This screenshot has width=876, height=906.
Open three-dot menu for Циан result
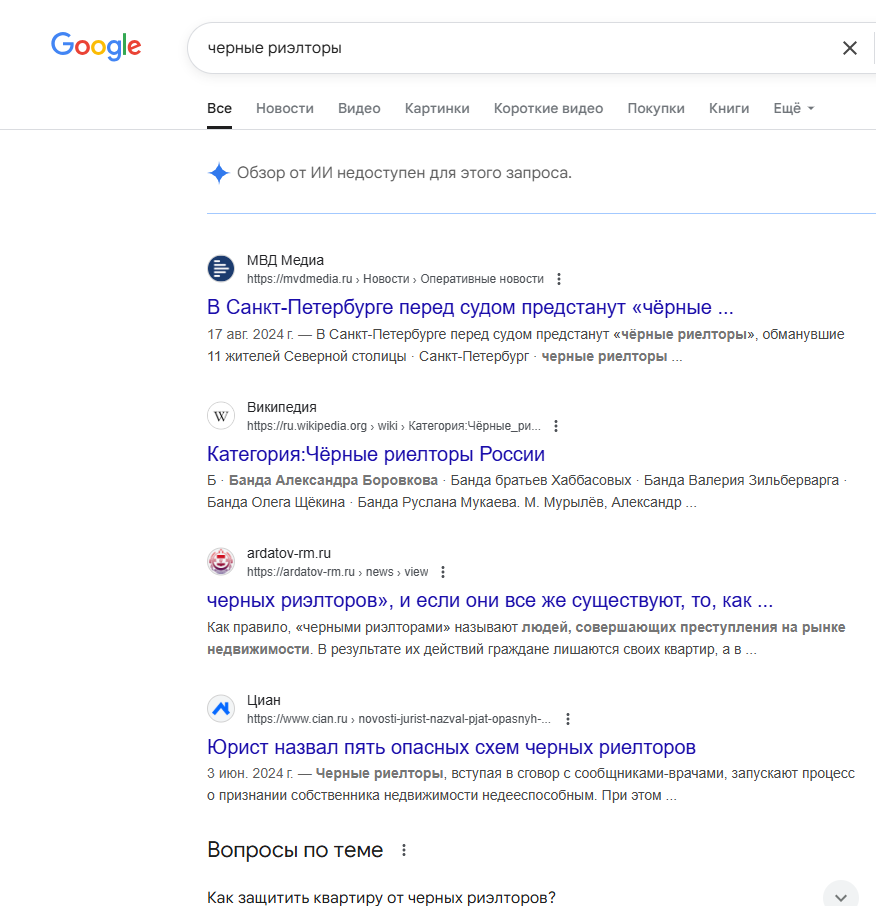point(568,719)
